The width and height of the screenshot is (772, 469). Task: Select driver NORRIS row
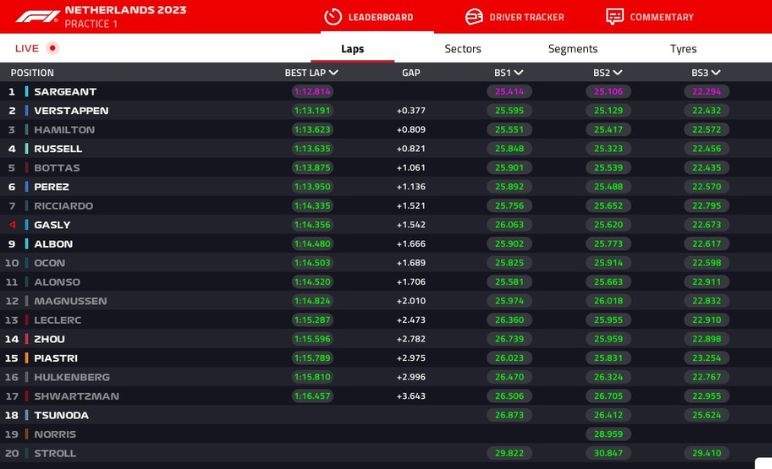pos(386,434)
